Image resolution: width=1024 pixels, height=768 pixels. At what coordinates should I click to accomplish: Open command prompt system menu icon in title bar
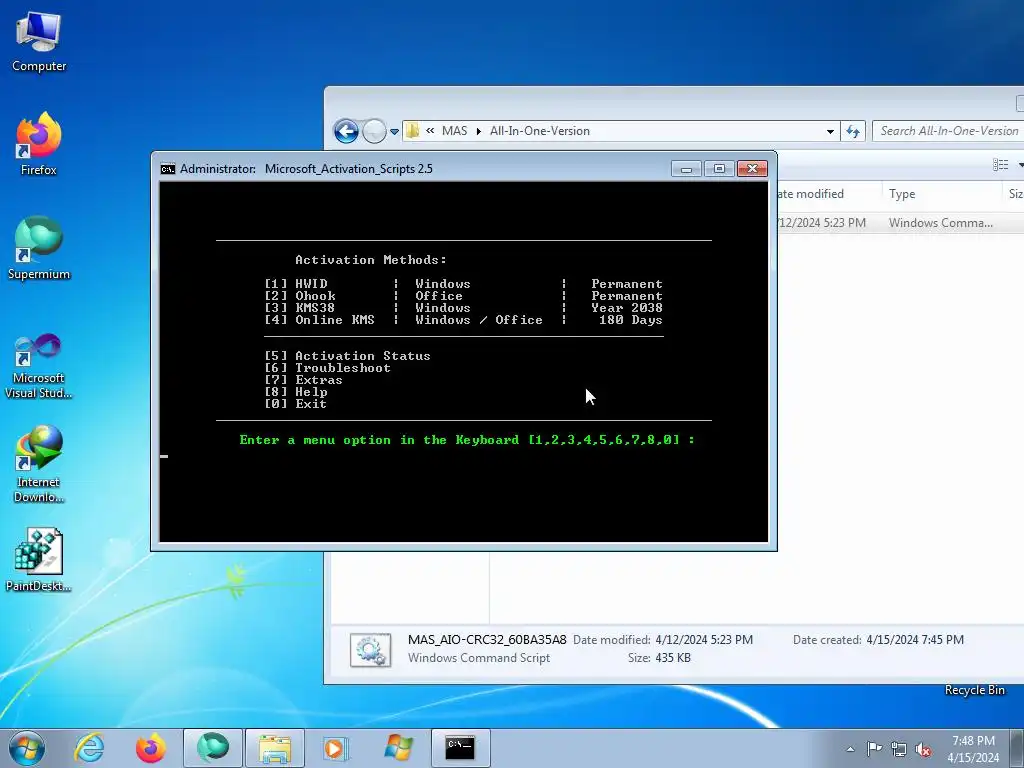[x=168, y=168]
